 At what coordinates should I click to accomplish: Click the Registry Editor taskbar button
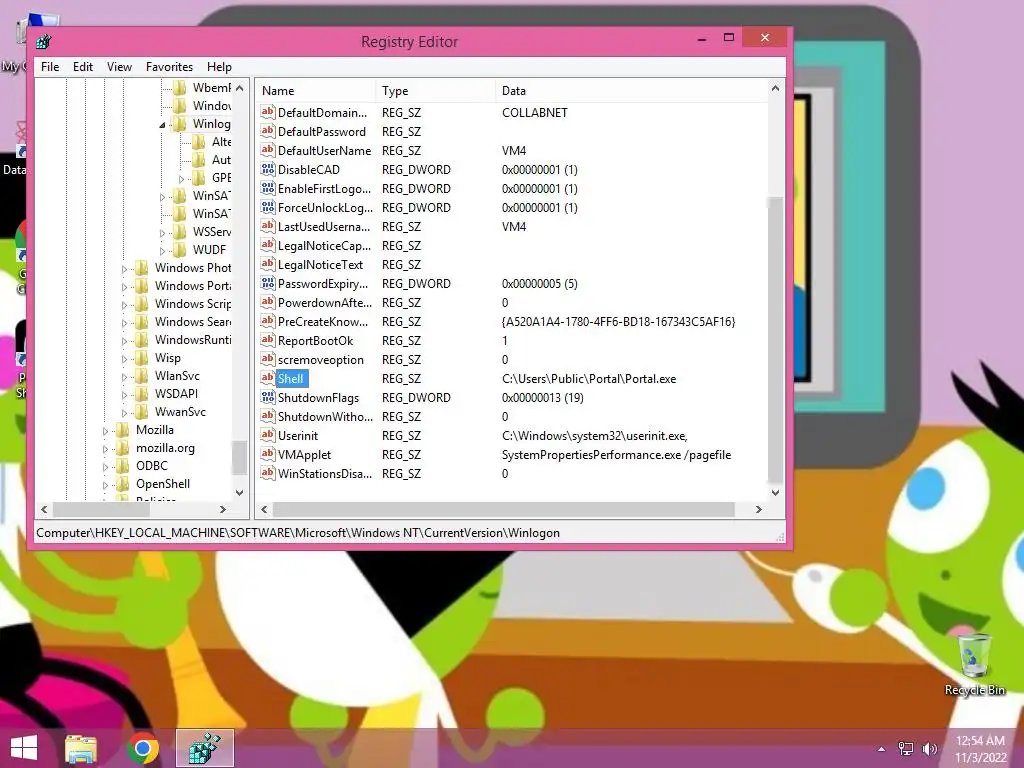(x=204, y=748)
